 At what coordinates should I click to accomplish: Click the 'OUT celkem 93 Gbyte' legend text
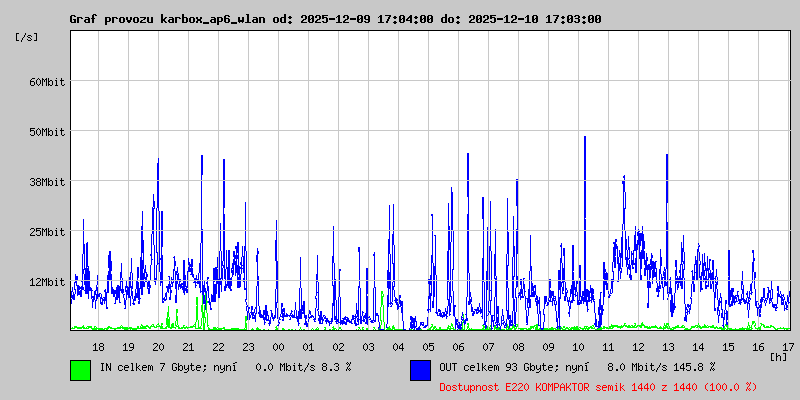[496, 367]
